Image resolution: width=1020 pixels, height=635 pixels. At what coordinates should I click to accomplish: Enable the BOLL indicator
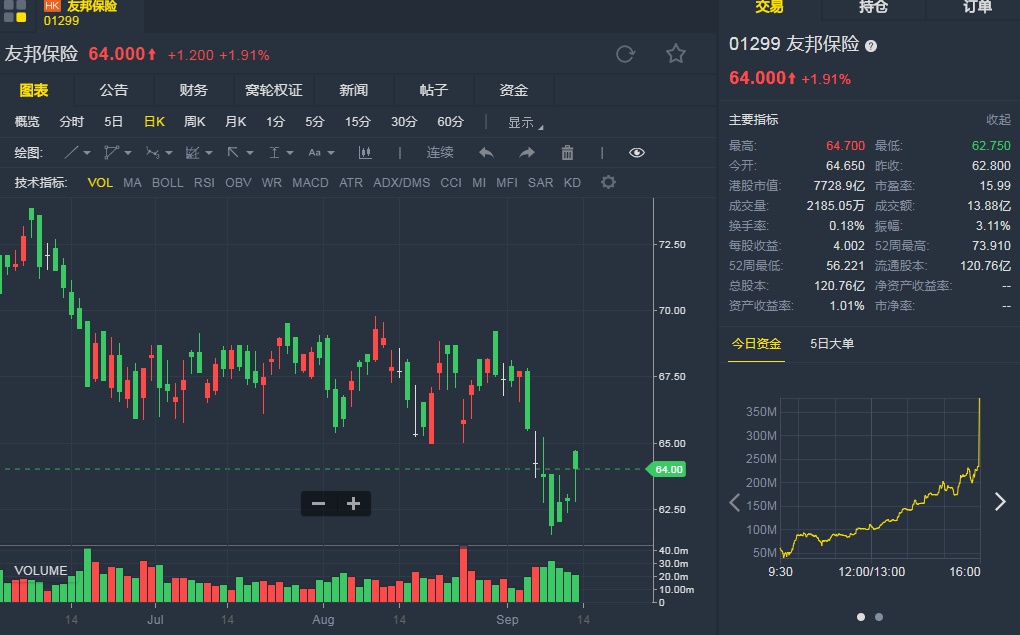[167, 183]
